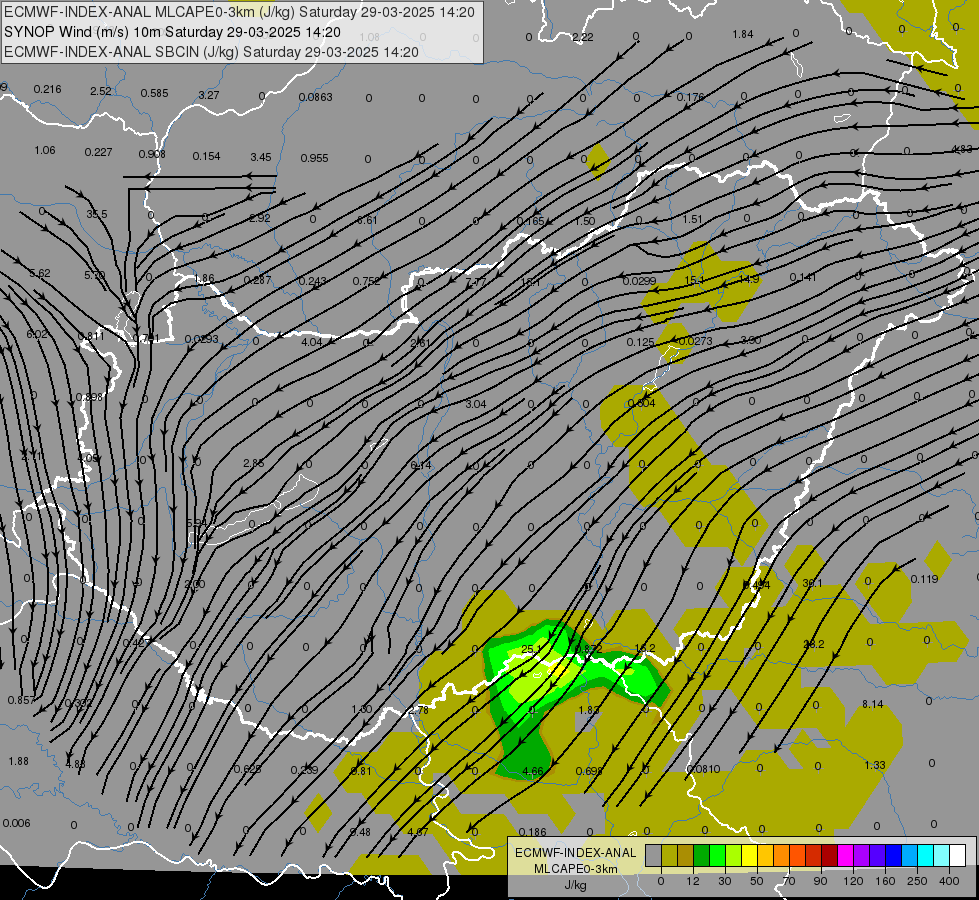Click the map value '0.186'
Viewport: 979px width, 900px height.
click(x=532, y=832)
